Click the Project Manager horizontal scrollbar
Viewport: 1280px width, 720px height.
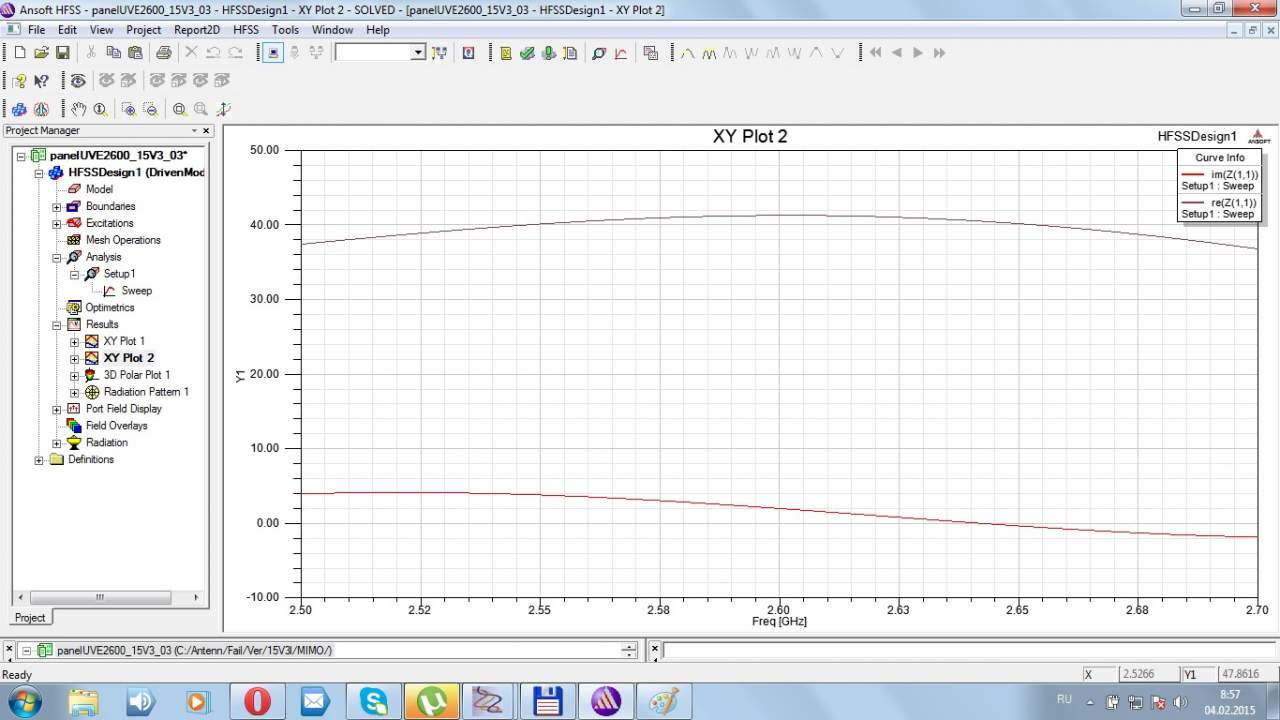click(x=100, y=597)
